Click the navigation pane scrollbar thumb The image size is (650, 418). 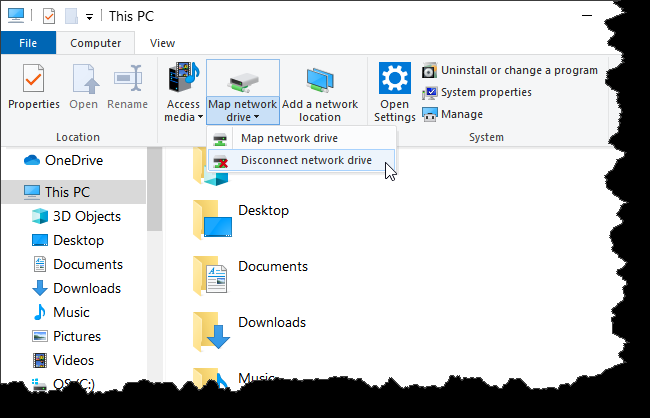point(155,189)
